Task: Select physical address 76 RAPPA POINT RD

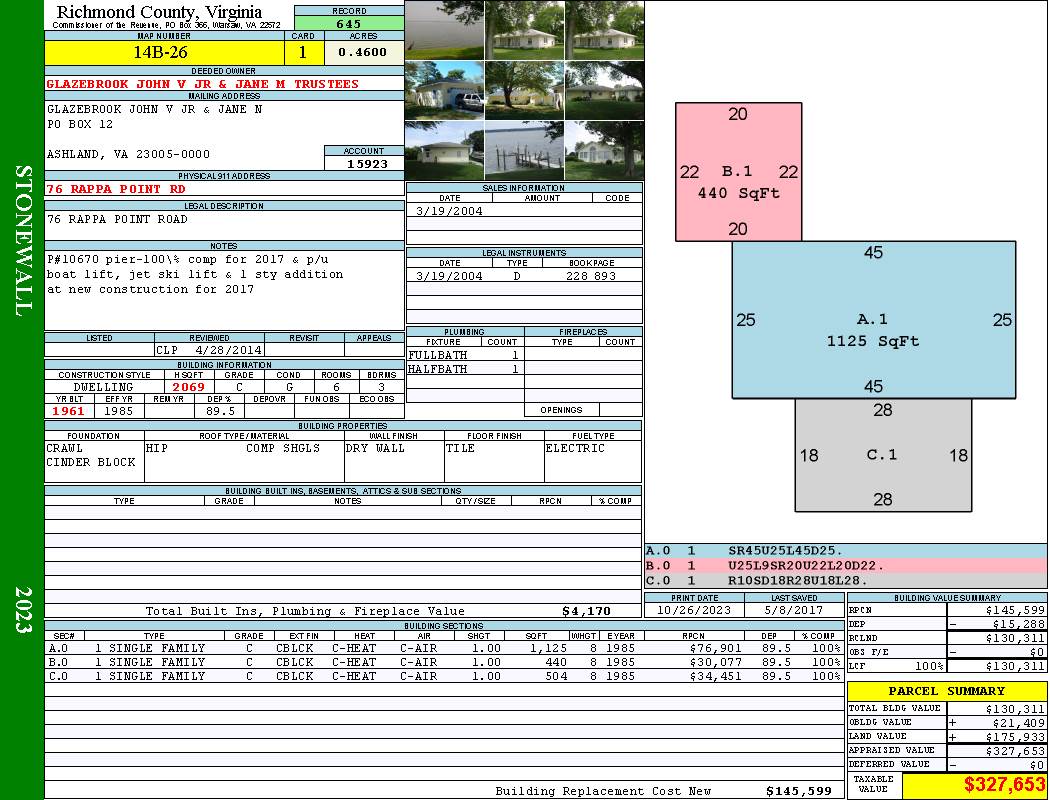Action: coord(116,189)
